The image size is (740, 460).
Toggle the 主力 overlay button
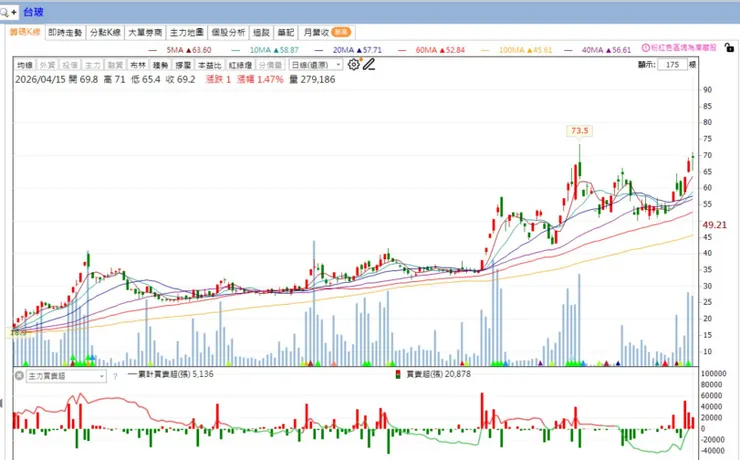(x=92, y=65)
